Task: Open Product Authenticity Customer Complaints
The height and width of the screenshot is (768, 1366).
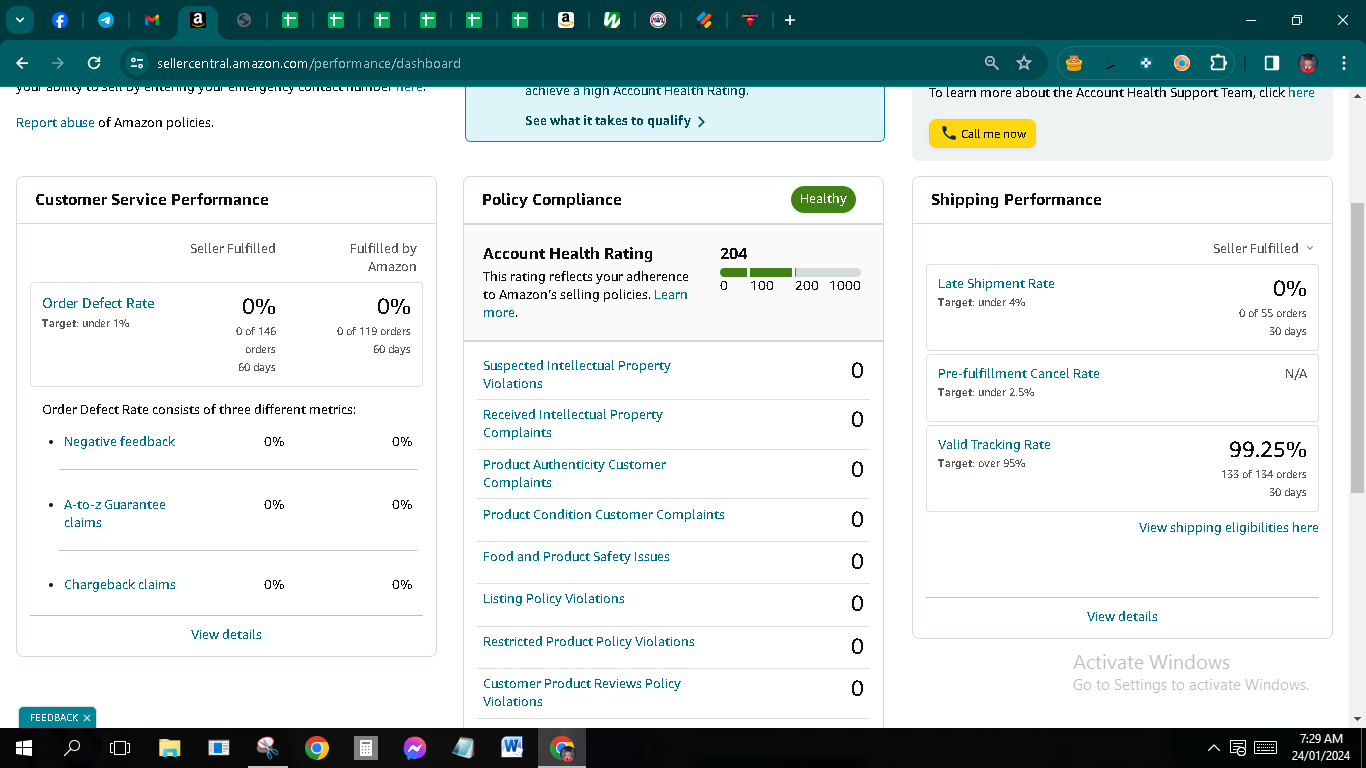Action: [x=574, y=473]
